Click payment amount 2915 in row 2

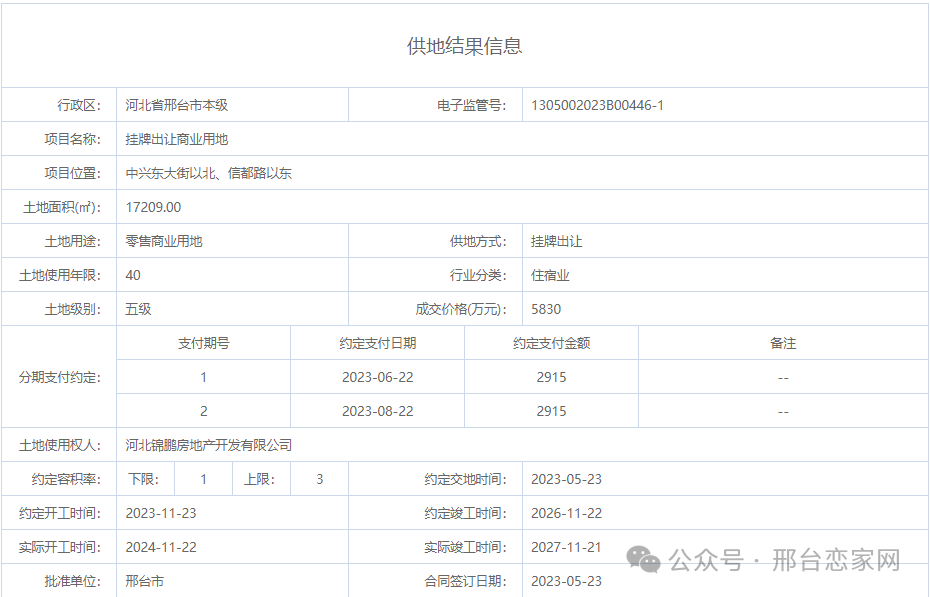pos(550,410)
